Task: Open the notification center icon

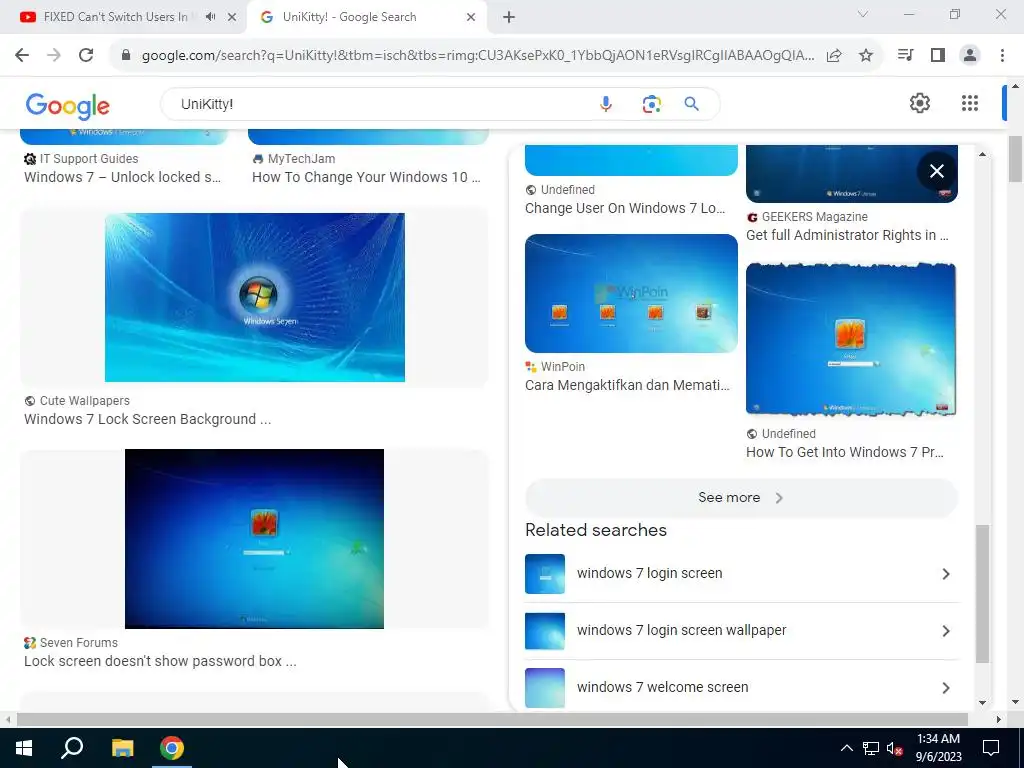Action: pyautogui.click(x=991, y=748)
